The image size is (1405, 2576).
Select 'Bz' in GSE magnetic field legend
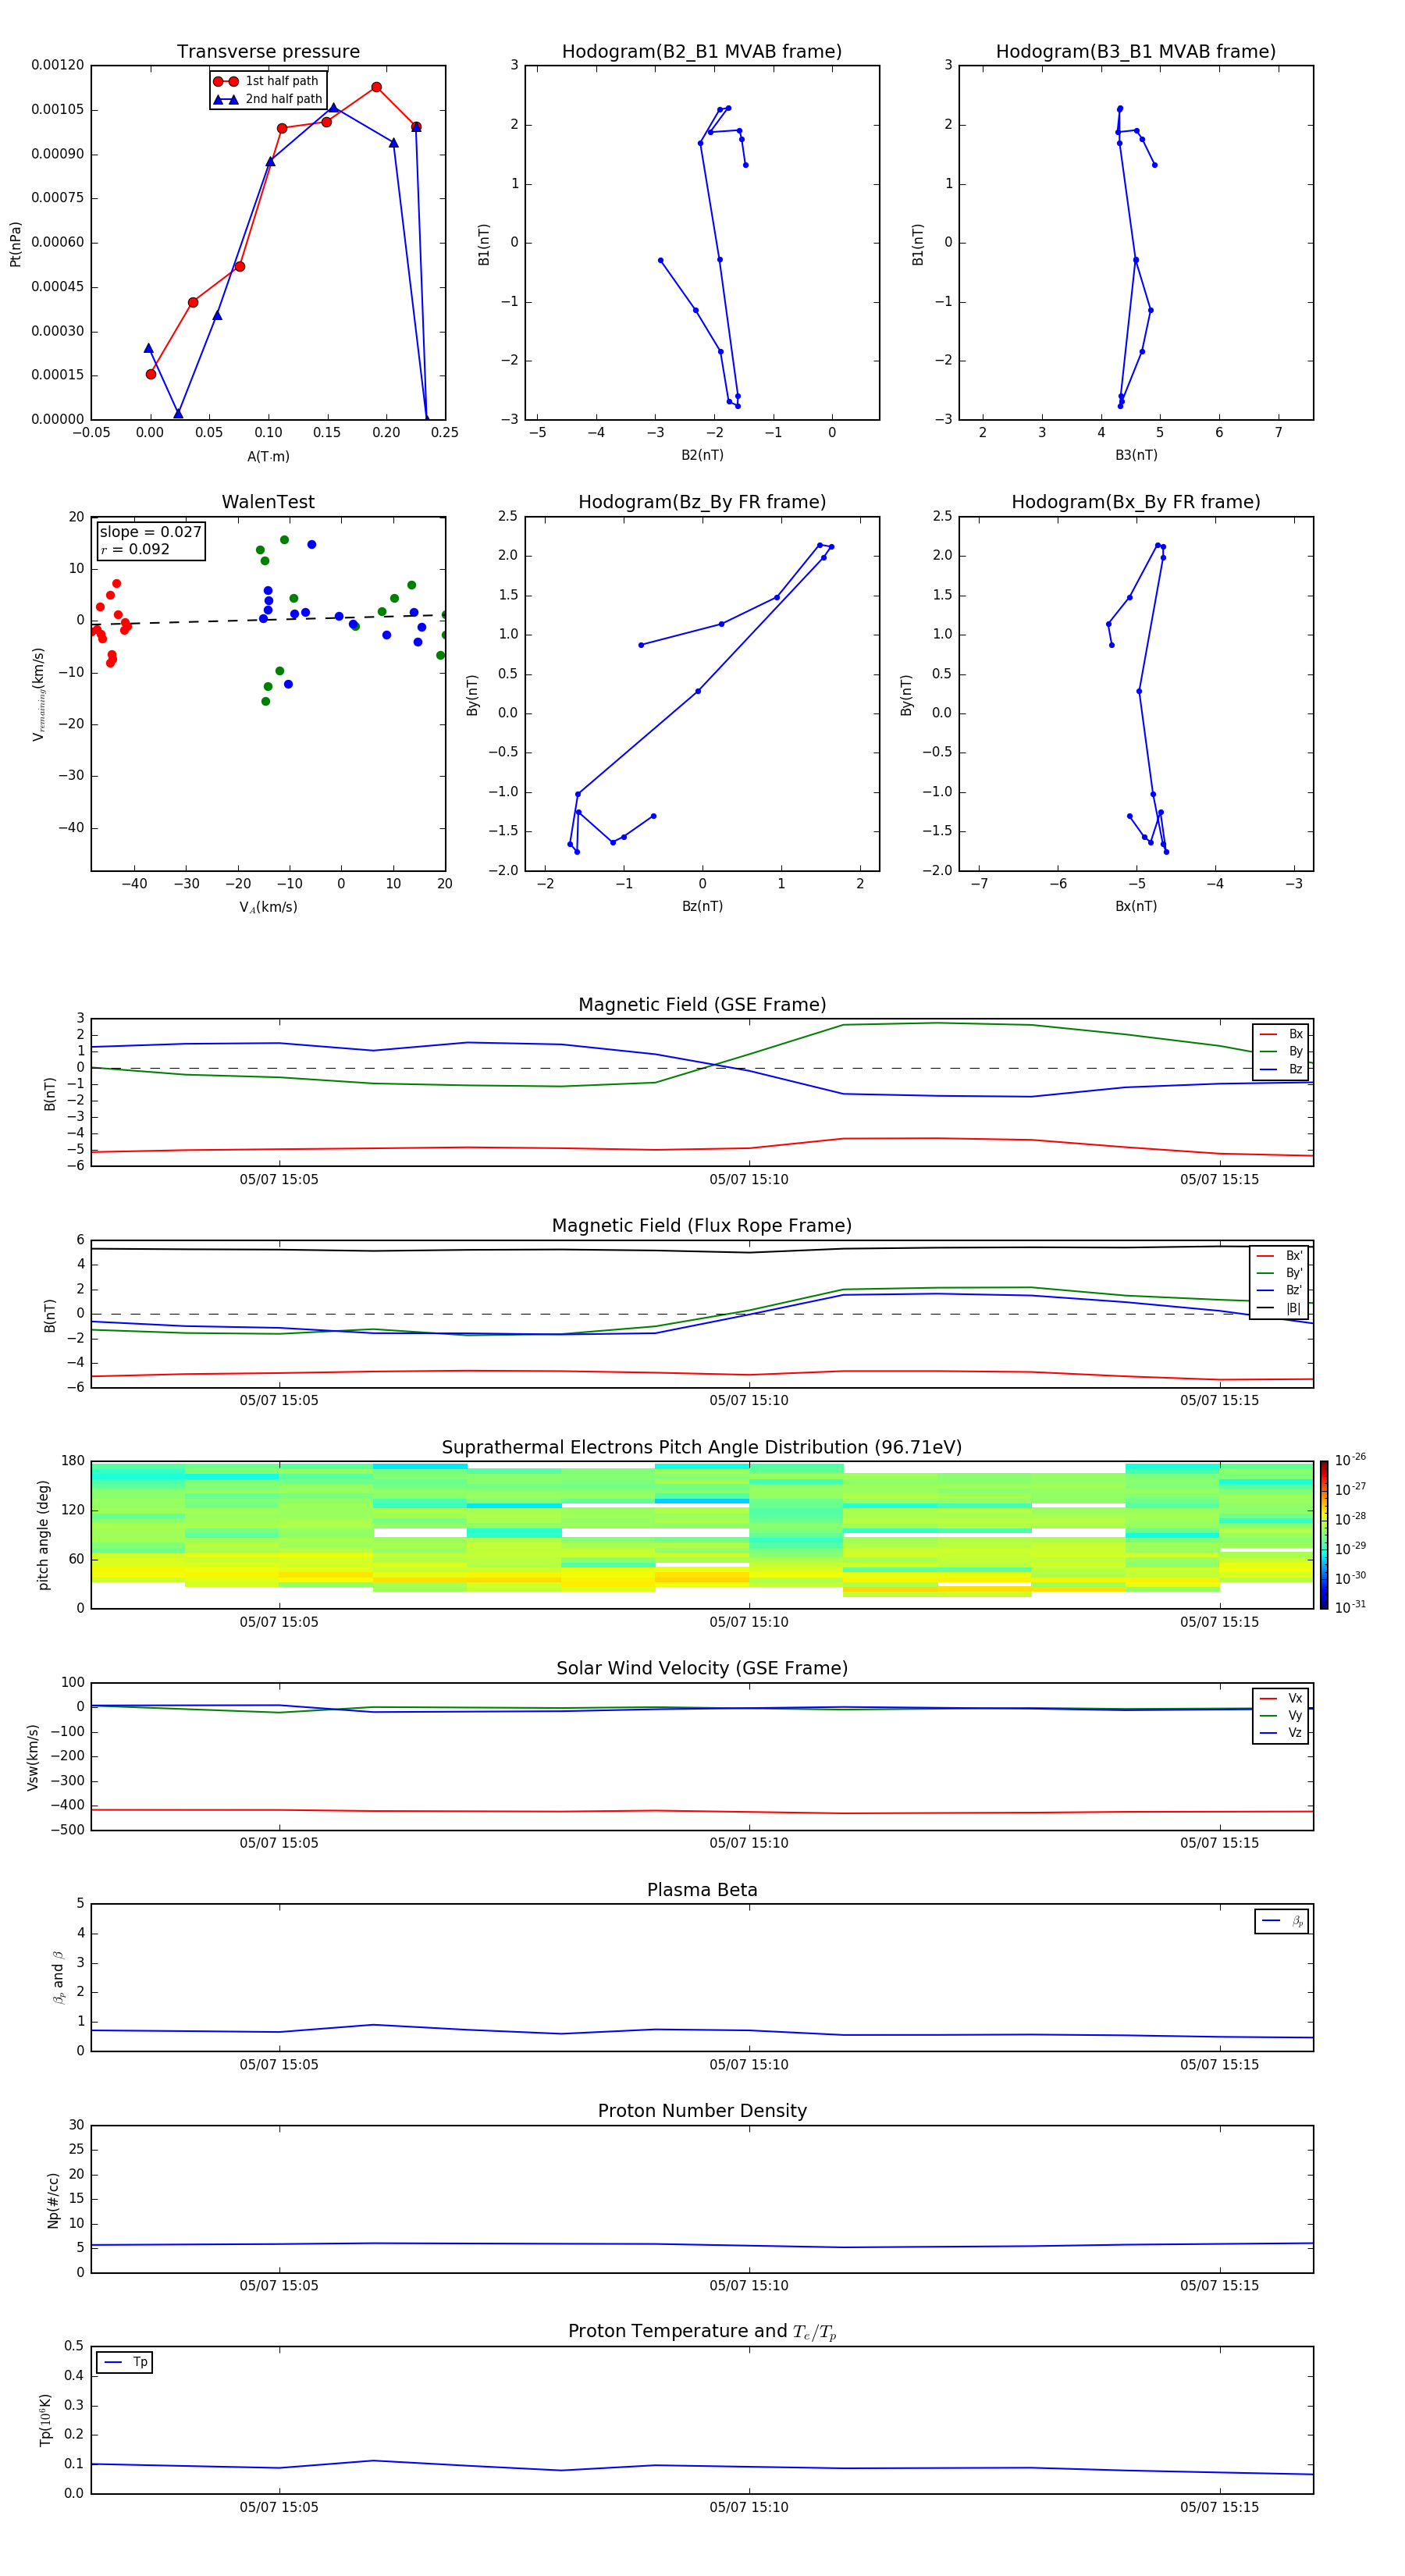point(1281,1070)
